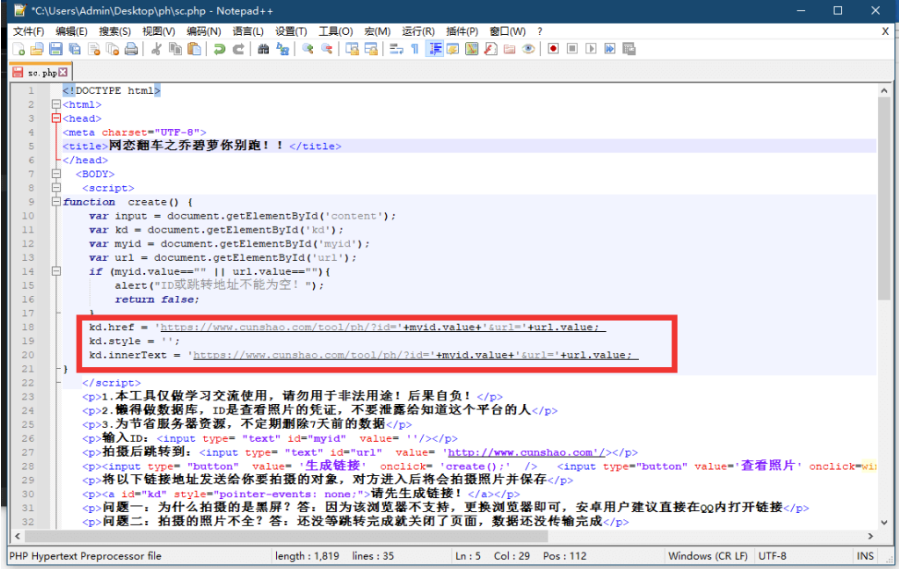Screen dimensions: 899x569
Task: Click the Zoom In toolbar icon
Action: 307,49
